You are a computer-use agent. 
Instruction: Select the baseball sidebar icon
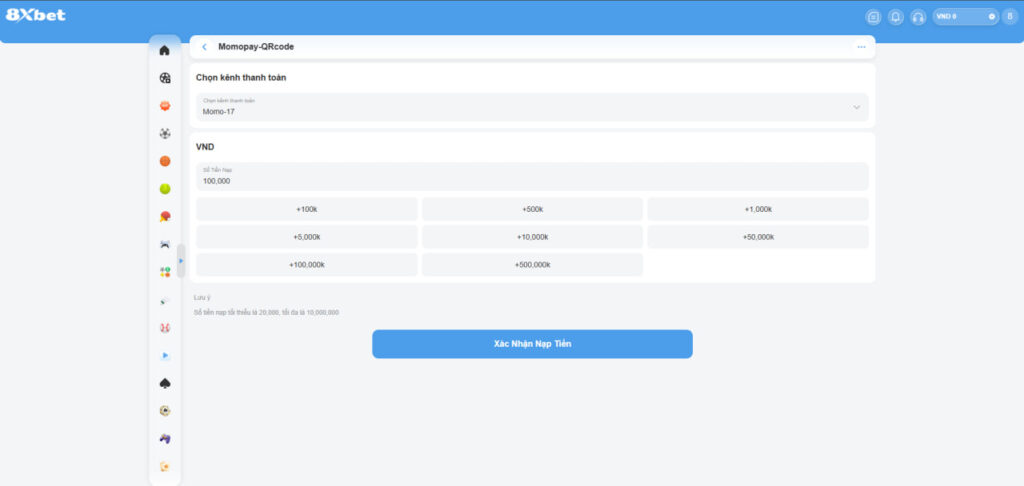pyautogui.click(x=165, y=328)
